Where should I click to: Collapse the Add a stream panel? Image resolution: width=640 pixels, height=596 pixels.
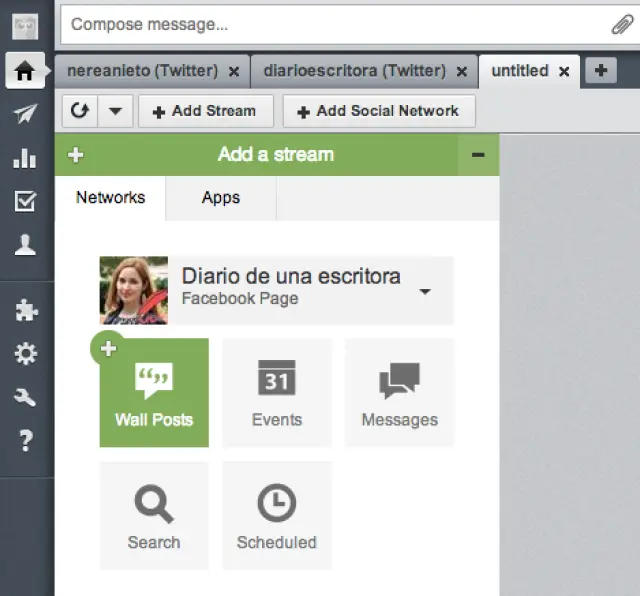478,155
